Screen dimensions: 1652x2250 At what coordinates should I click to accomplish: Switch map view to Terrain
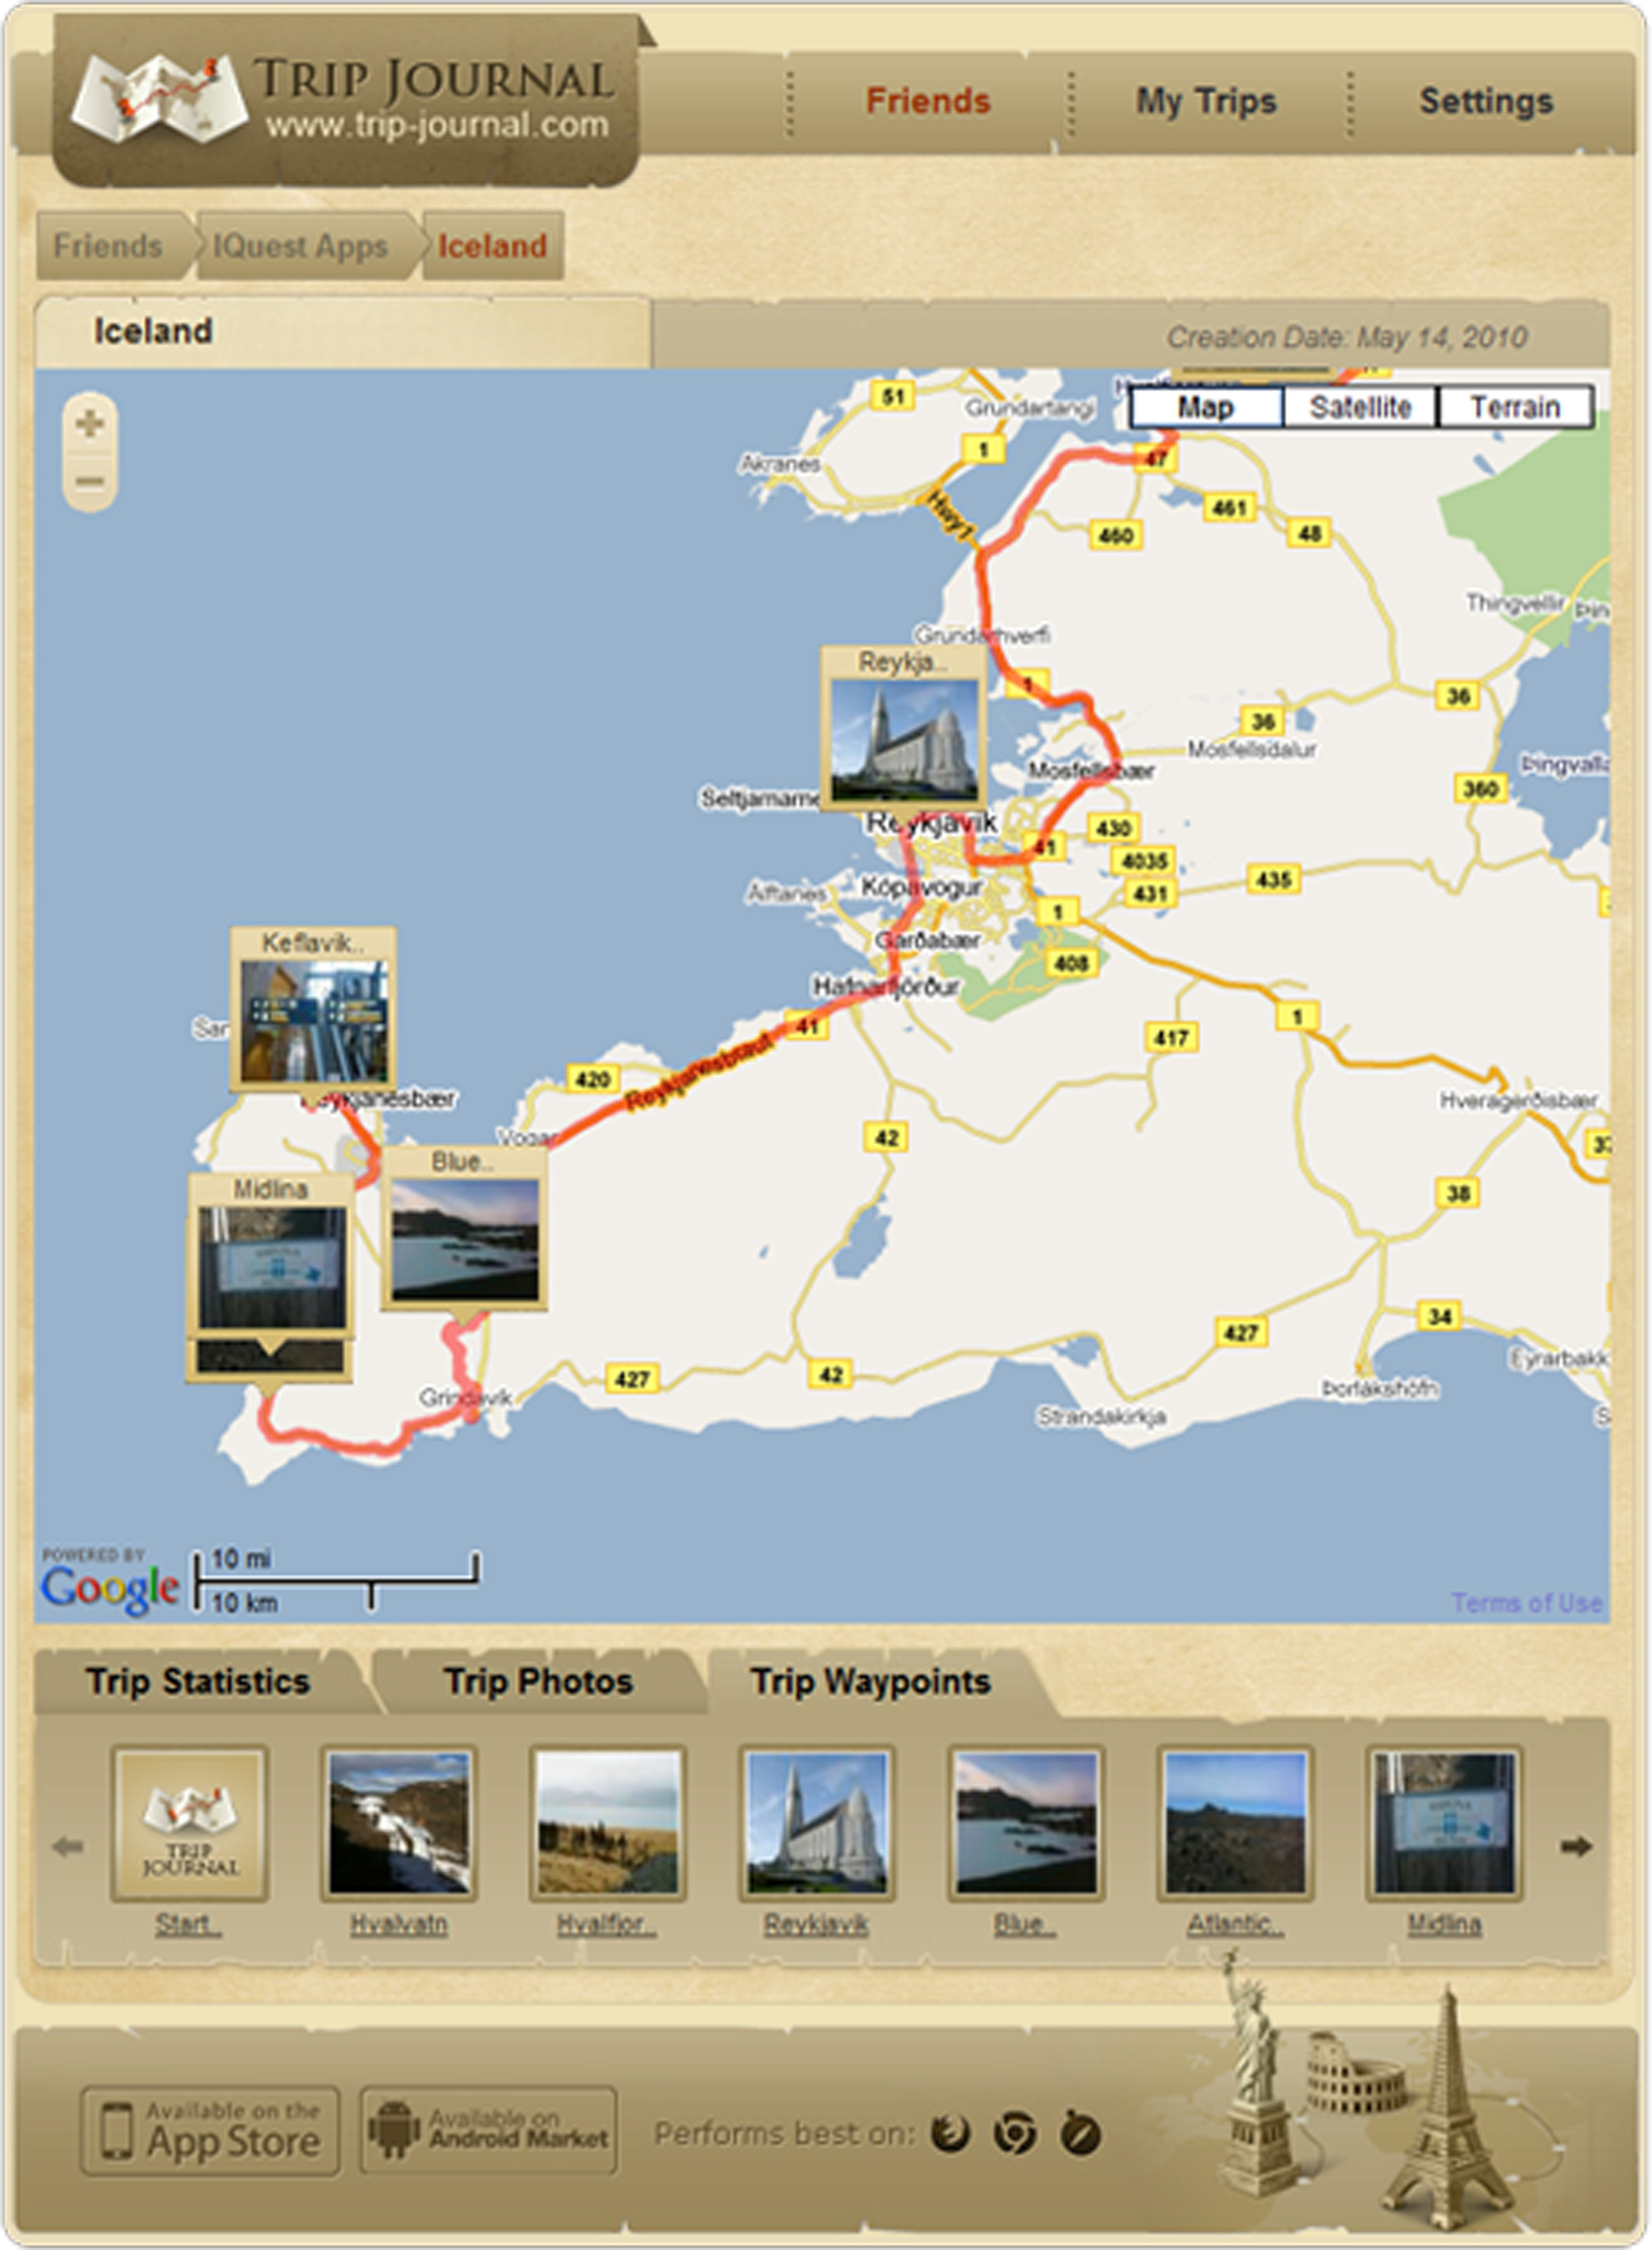point(1514,407)
